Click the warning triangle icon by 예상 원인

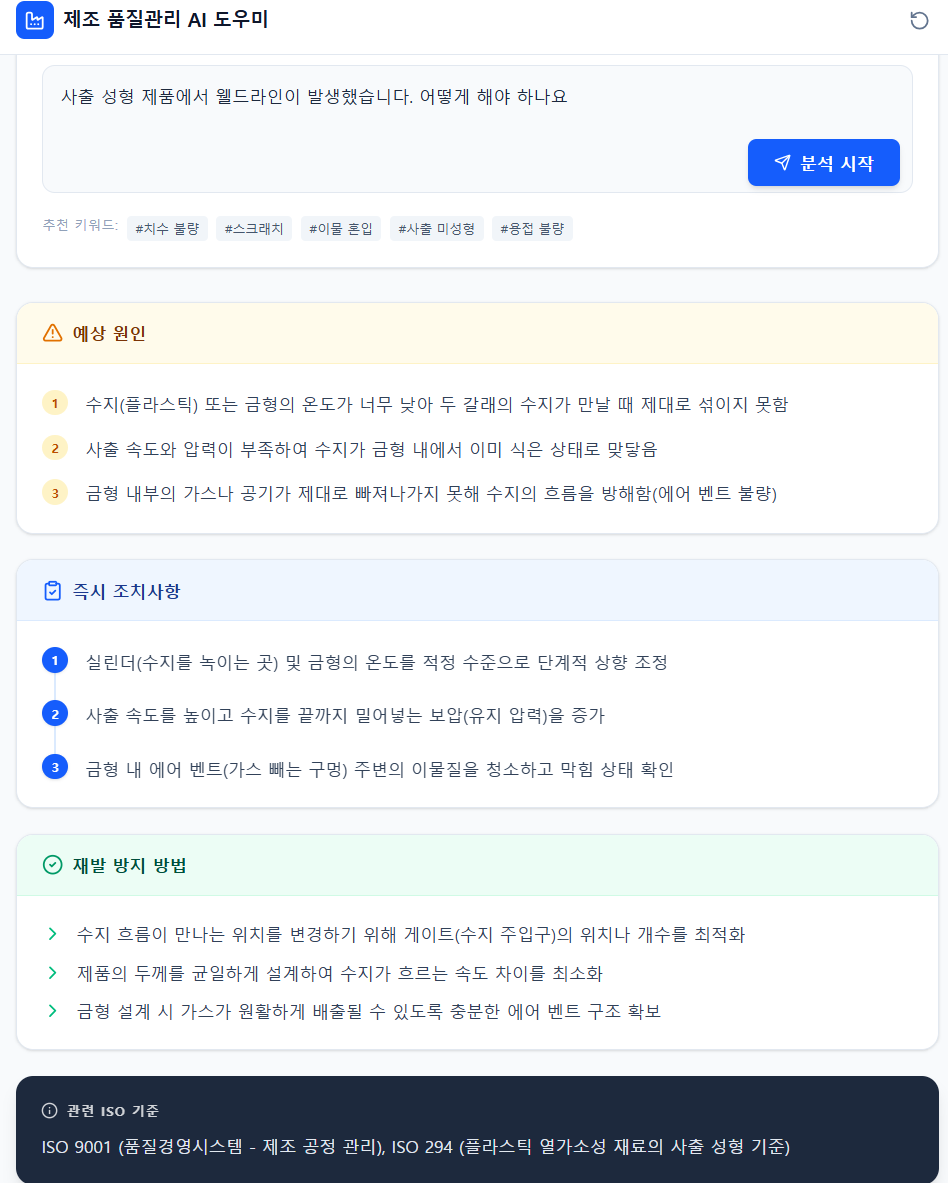(x=53, y=333)
